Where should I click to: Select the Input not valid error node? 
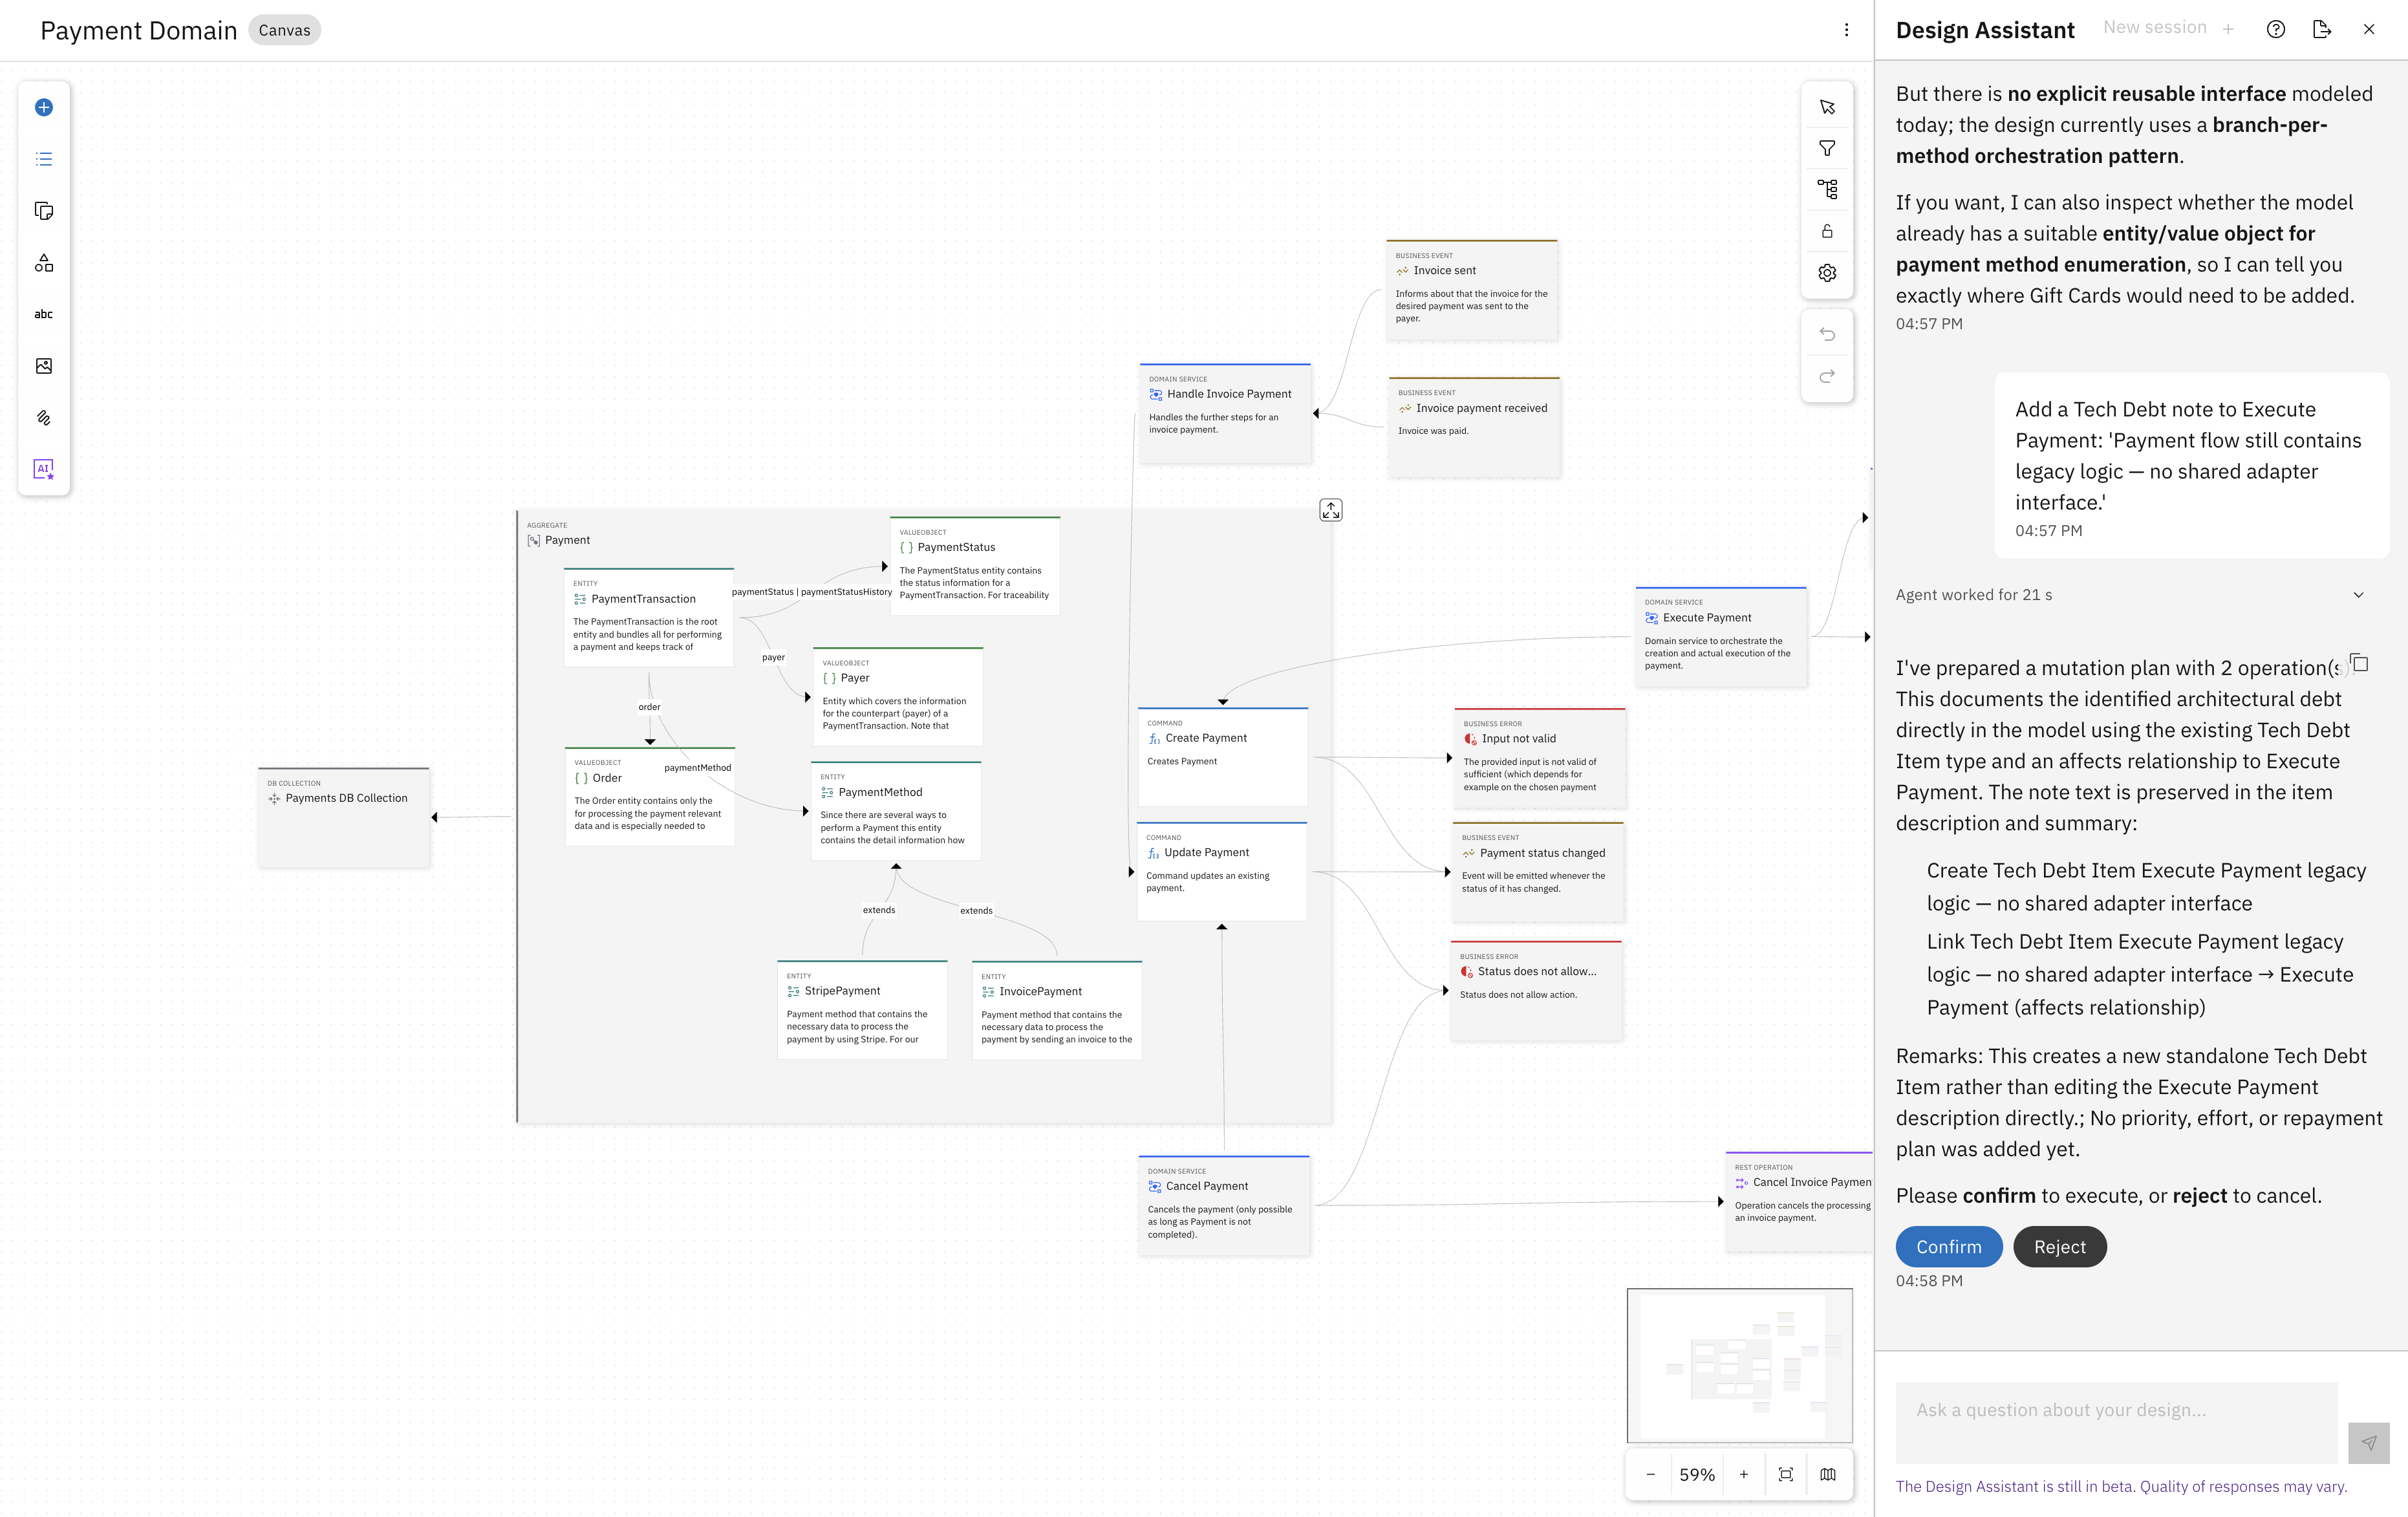(x=1539, y=758)
